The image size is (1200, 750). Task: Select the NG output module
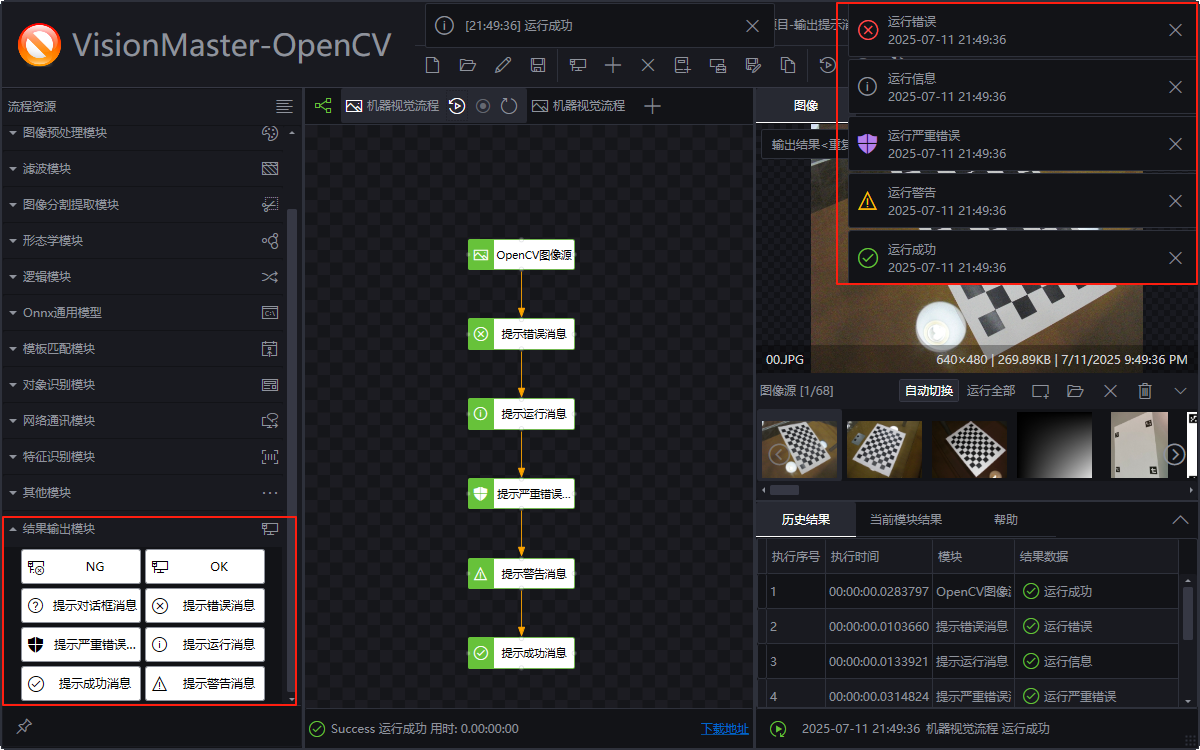(x=80, y=566)
